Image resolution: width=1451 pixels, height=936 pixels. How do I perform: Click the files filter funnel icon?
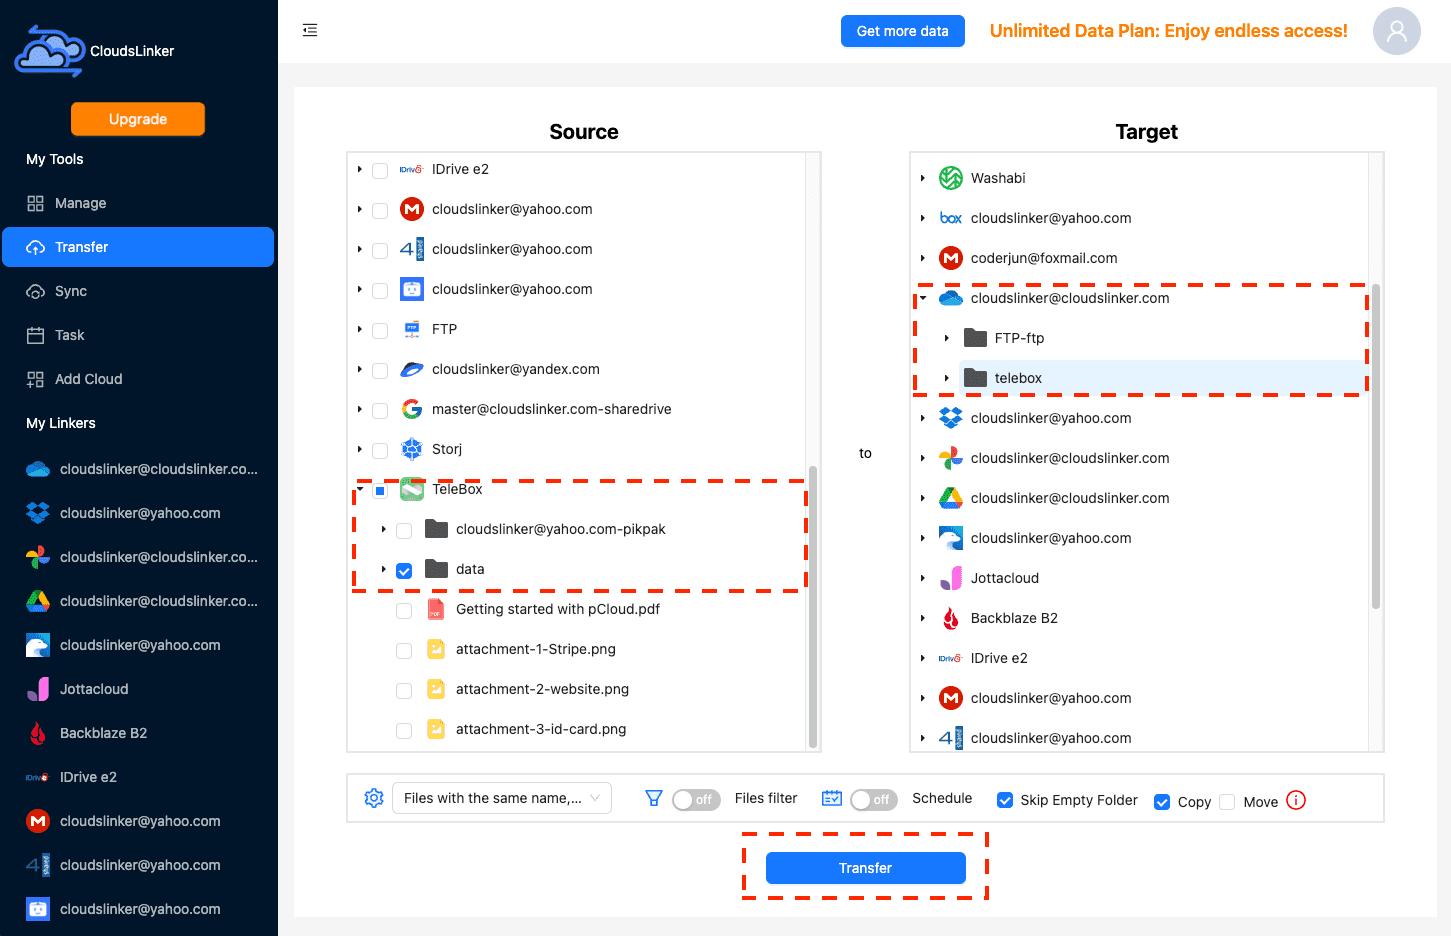654,798
